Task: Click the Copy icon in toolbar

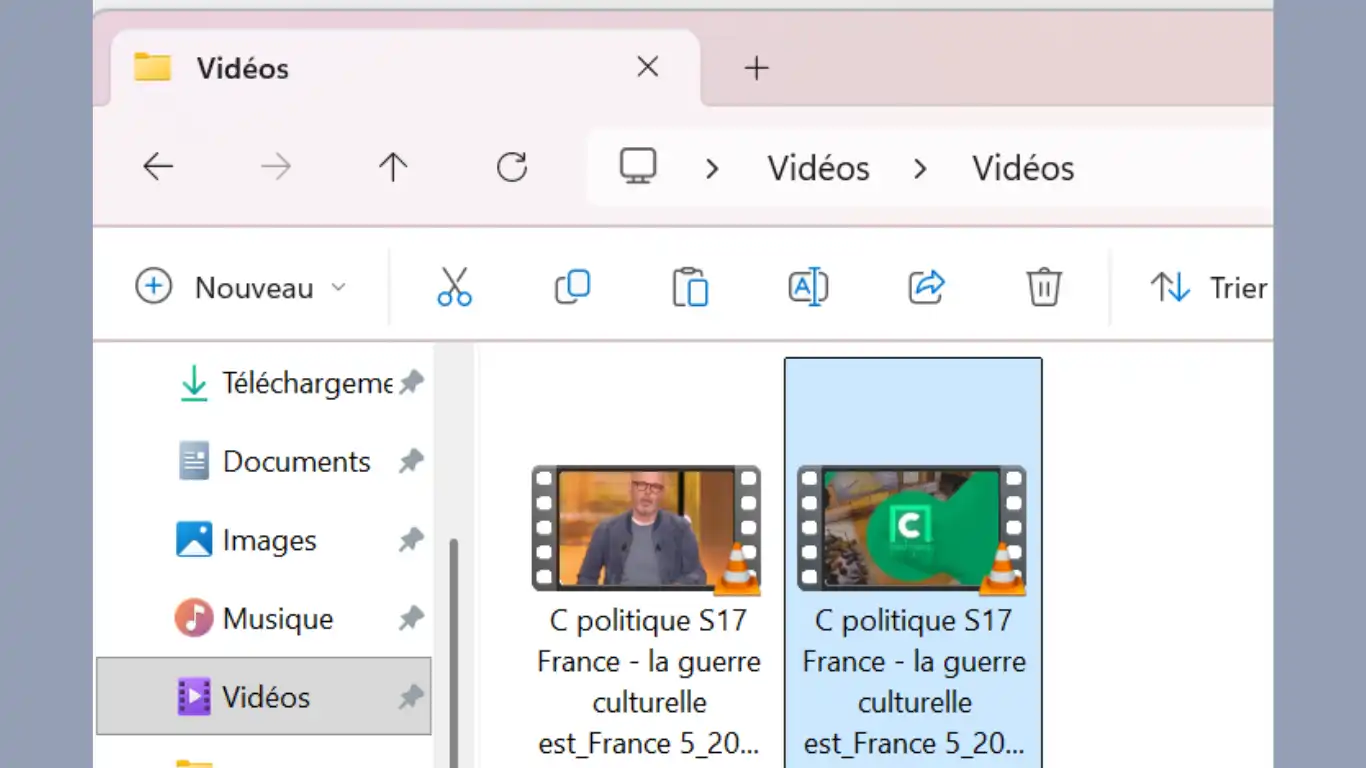Action: [x=572, y=288]
